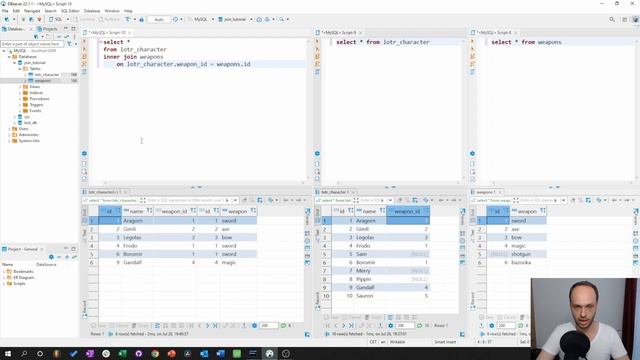This screenshot has height=360, width=640.
Task: Open the Navigate menu
Action: [x=32, y=11]
